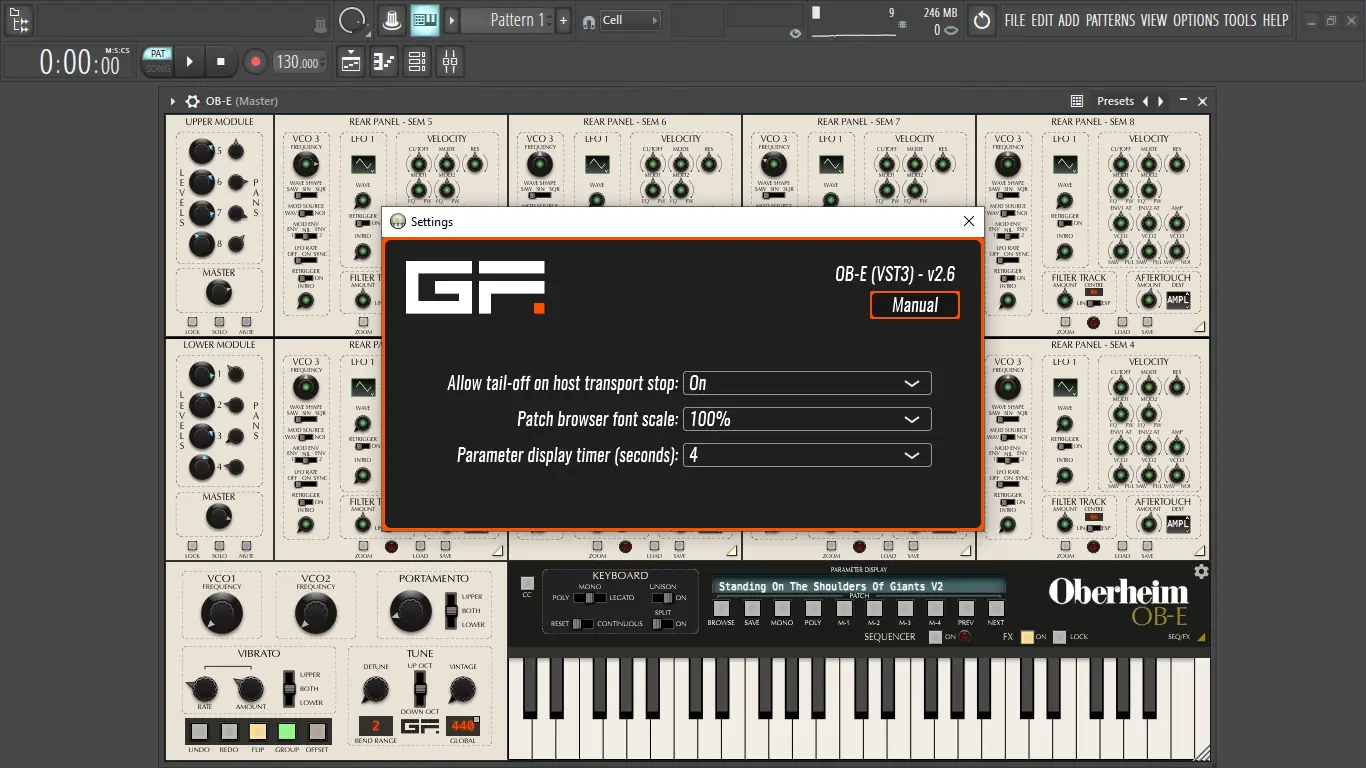Open the VIEW menu
This screenshot has height=768, width=1366.
pos(1154,20)
